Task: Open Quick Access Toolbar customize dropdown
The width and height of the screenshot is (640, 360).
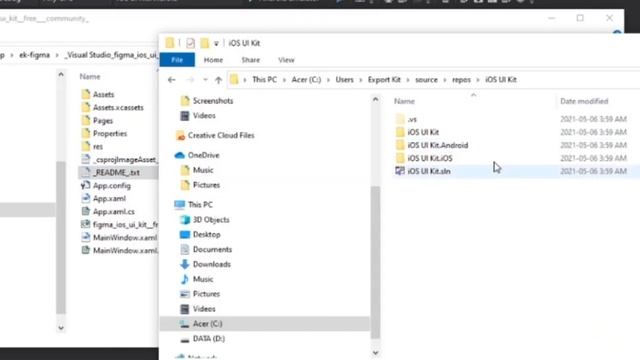Action: pos(216,43)
